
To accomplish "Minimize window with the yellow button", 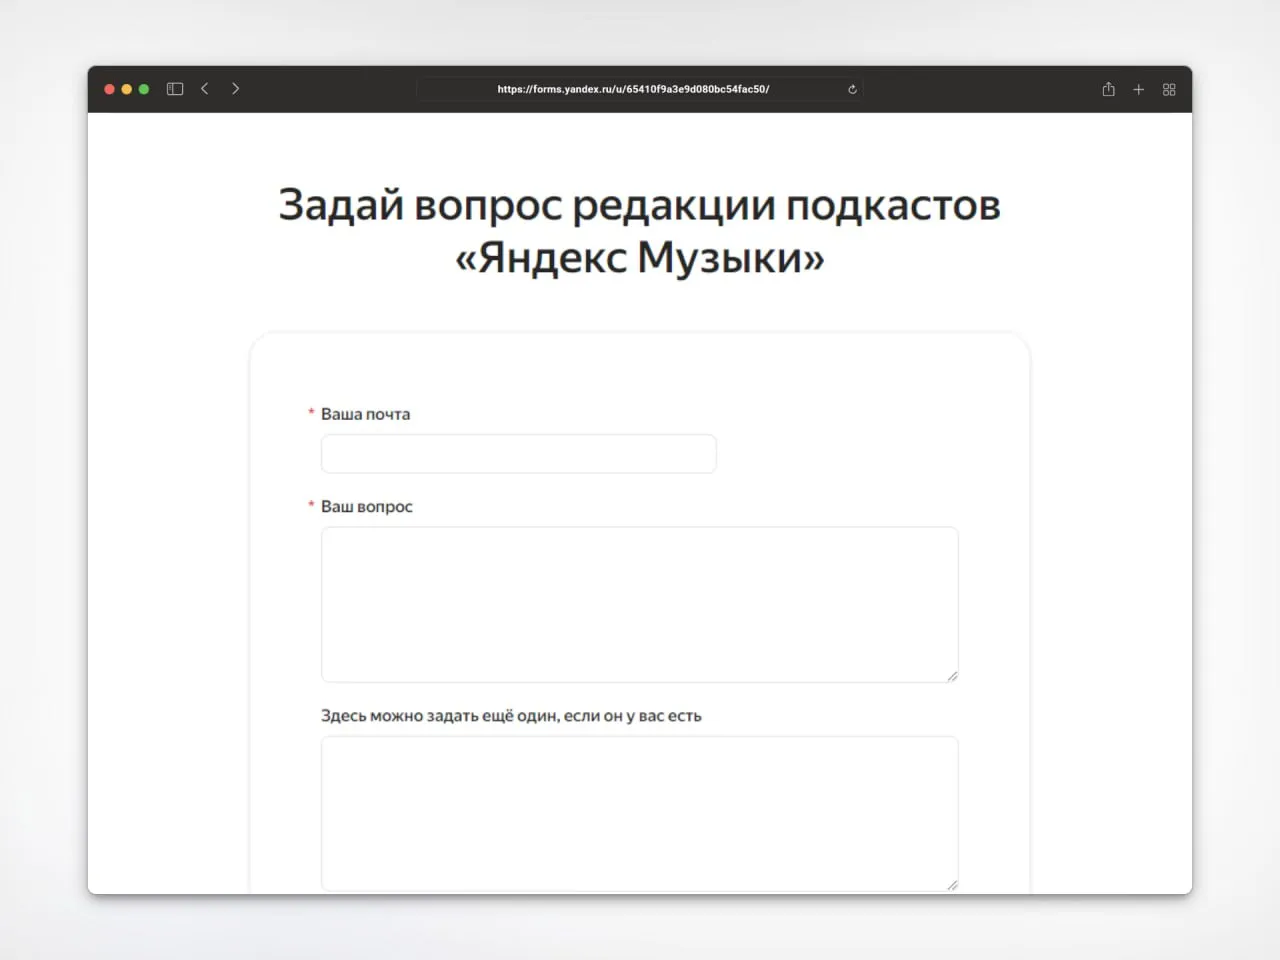I will 127,89.
